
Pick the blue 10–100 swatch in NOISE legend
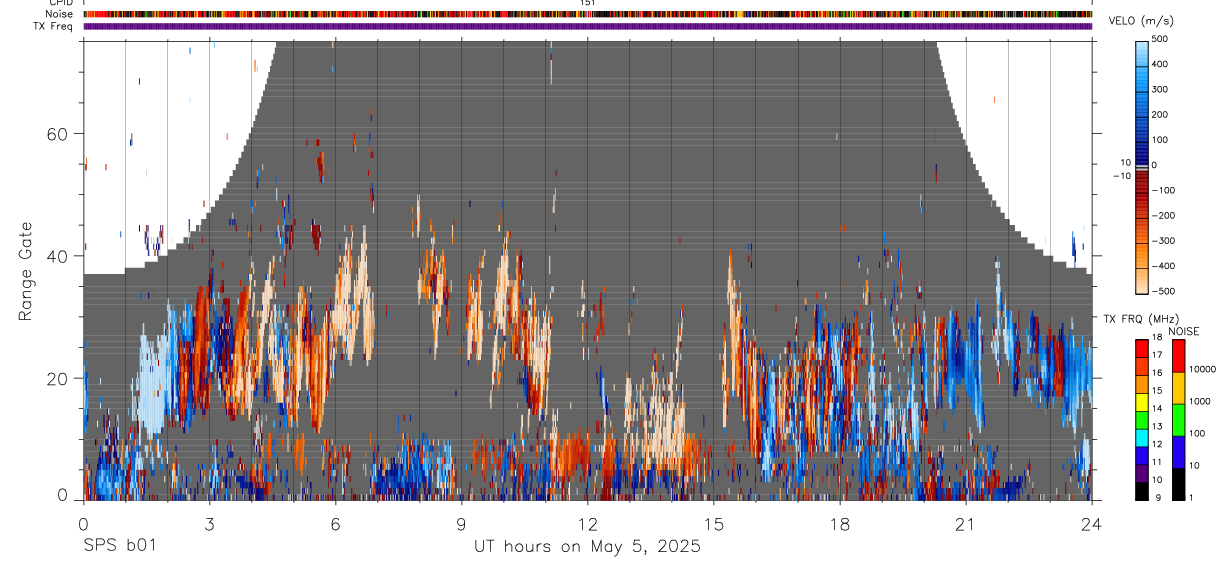coord(1178,452)
